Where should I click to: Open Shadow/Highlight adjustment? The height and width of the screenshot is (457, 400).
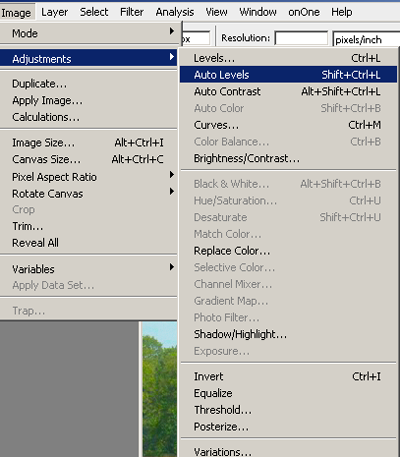tap(289, 334)
